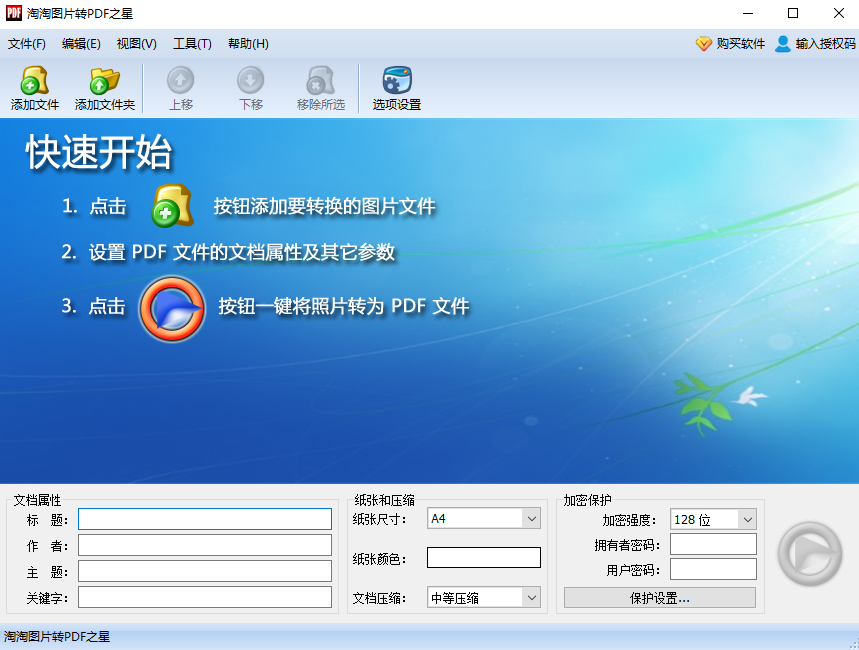
Task: Maximize the application window
Action: pos(793,13)
